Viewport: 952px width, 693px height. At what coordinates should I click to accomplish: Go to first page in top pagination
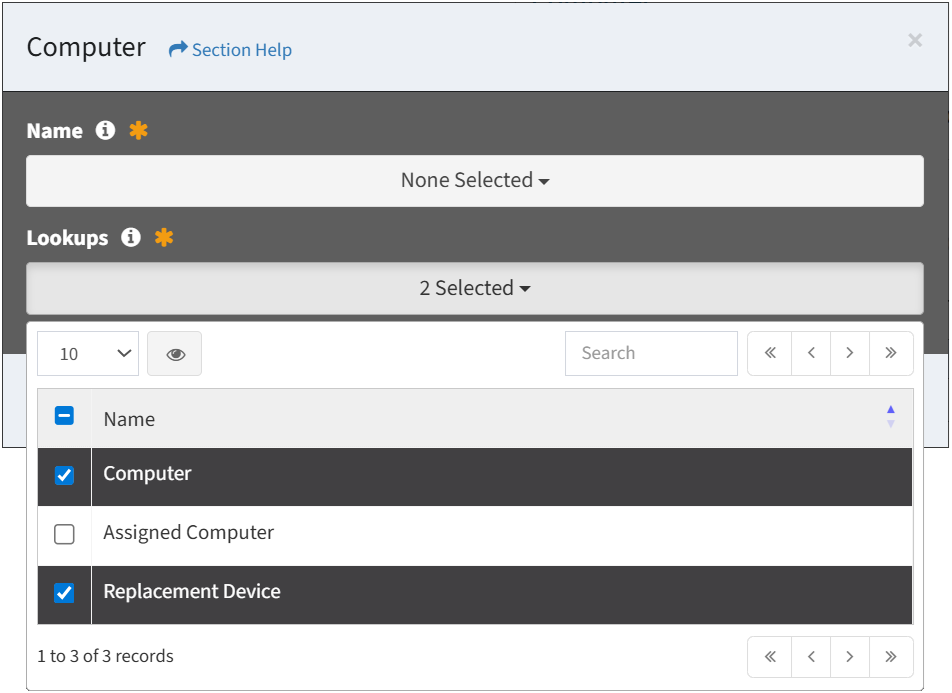point(770,353)
